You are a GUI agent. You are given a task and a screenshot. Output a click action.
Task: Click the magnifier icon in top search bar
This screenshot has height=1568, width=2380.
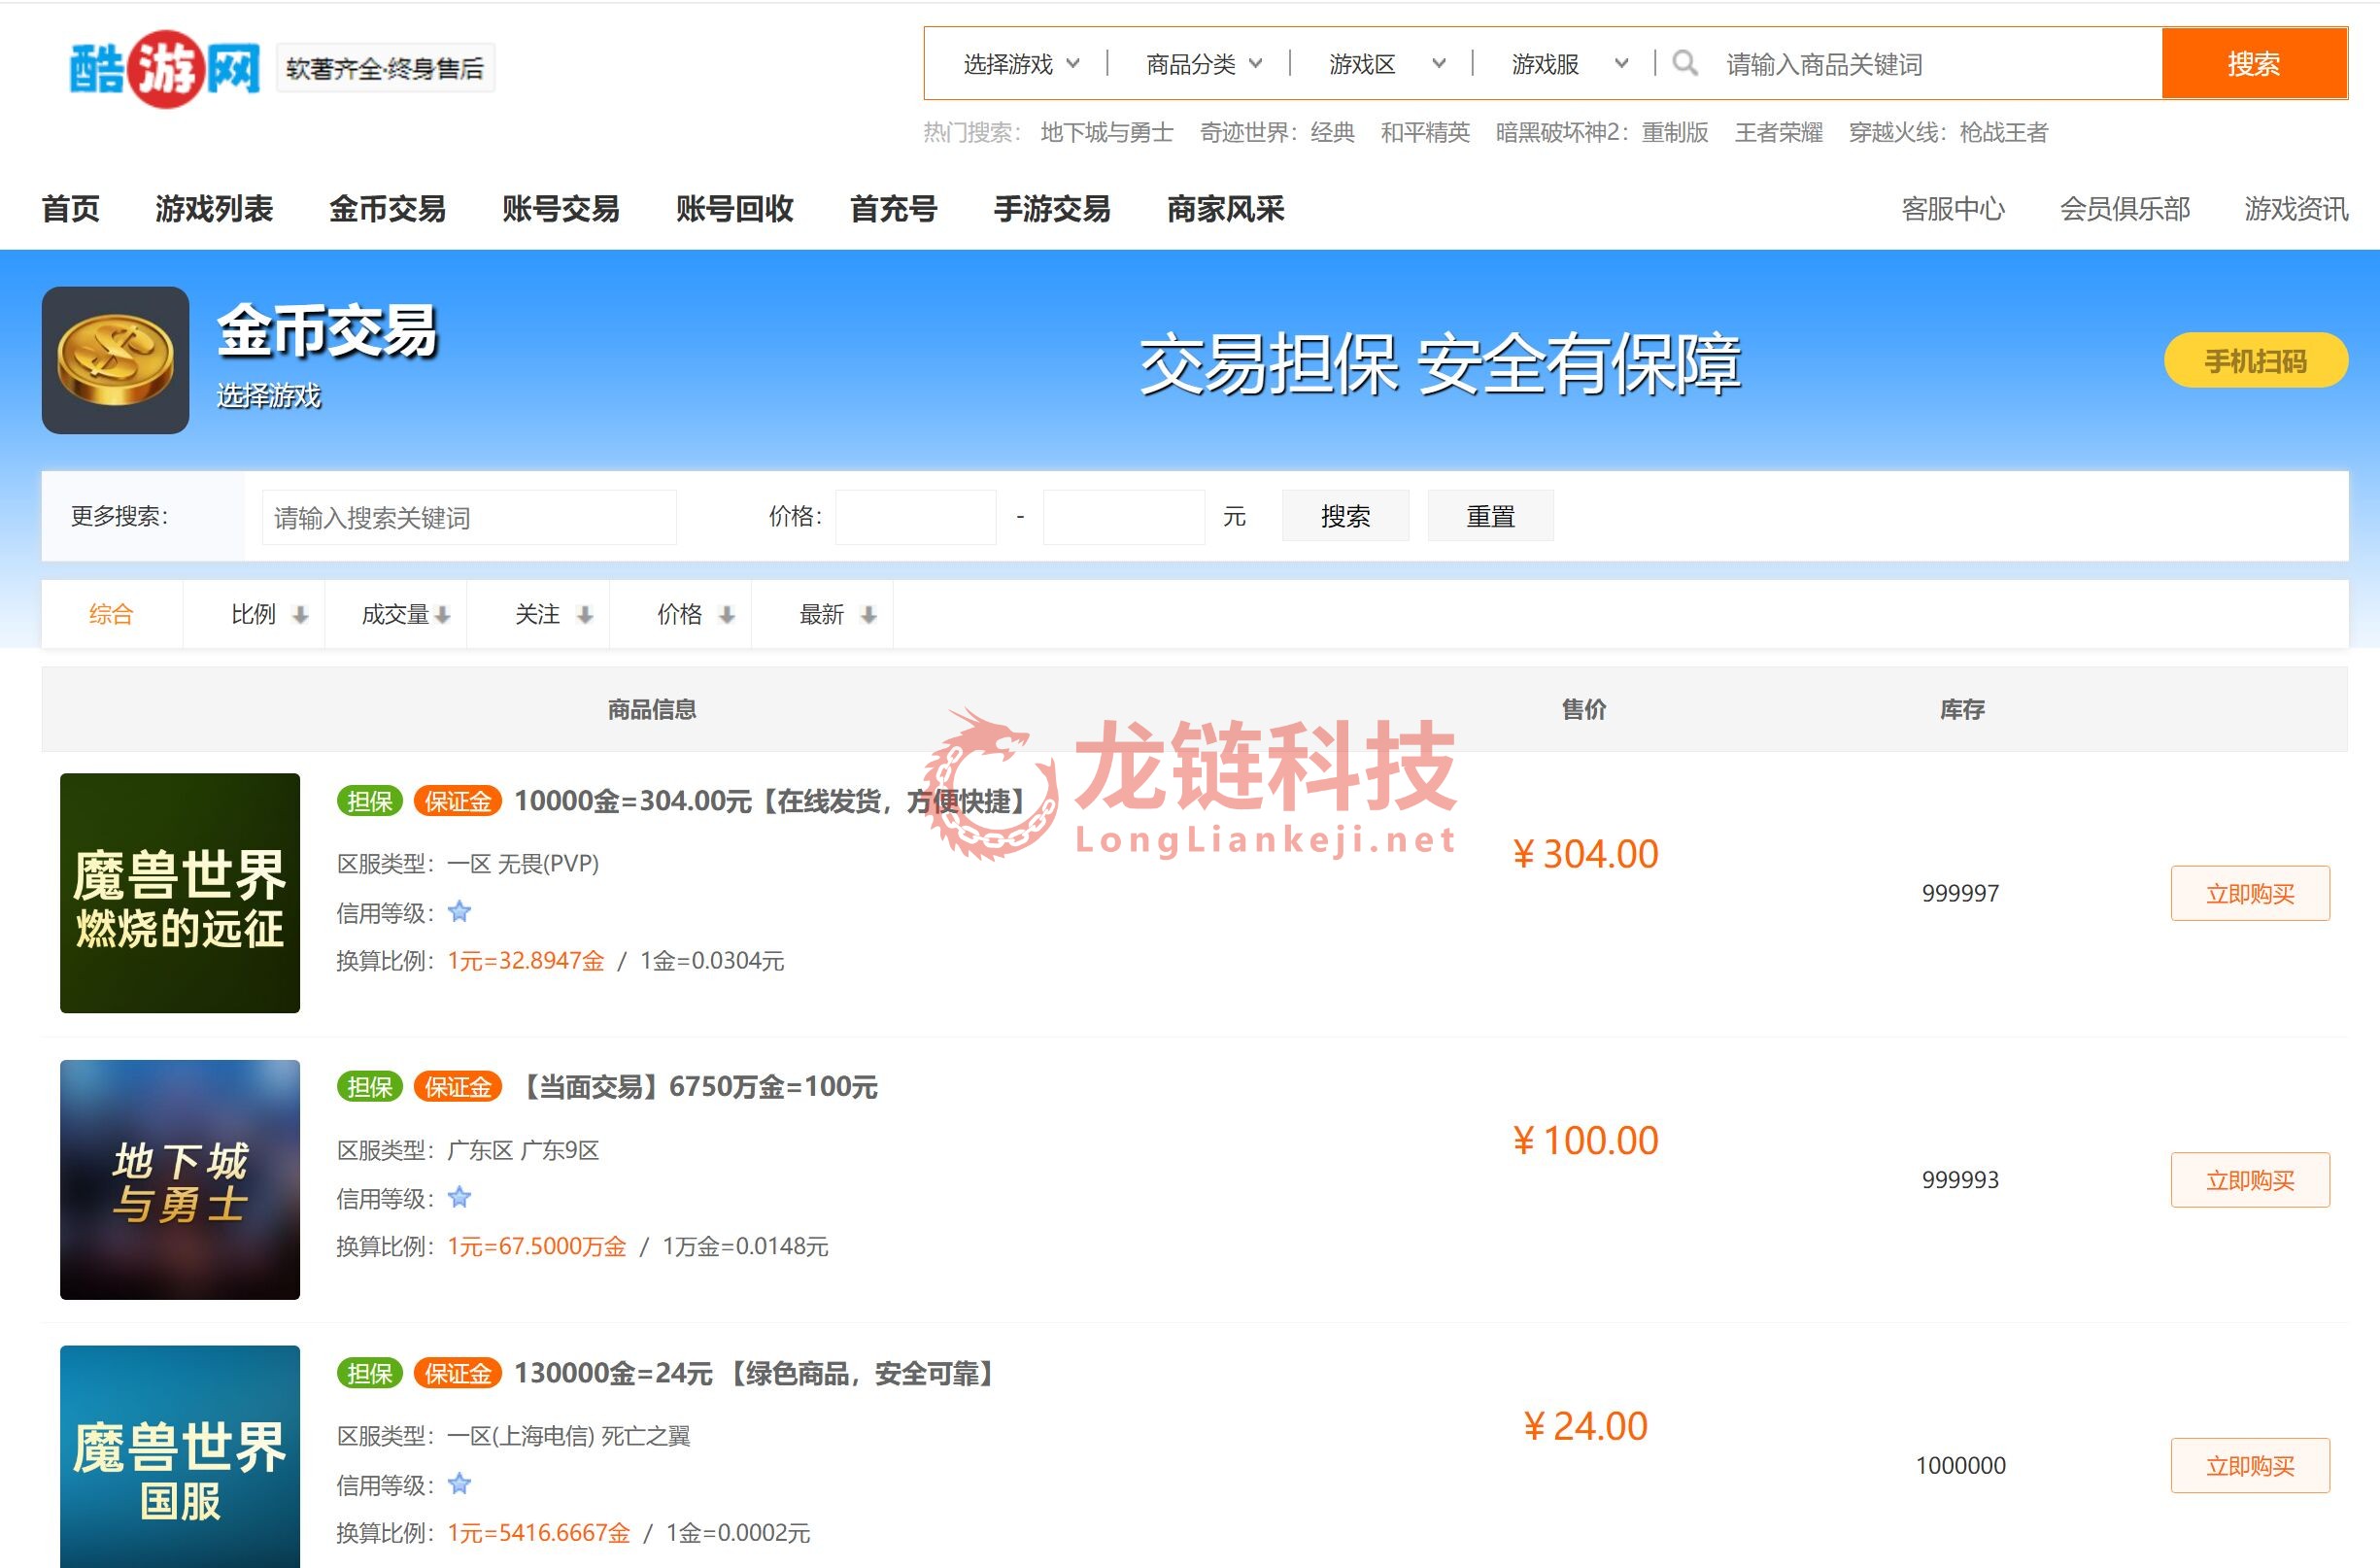[1684, 64]
